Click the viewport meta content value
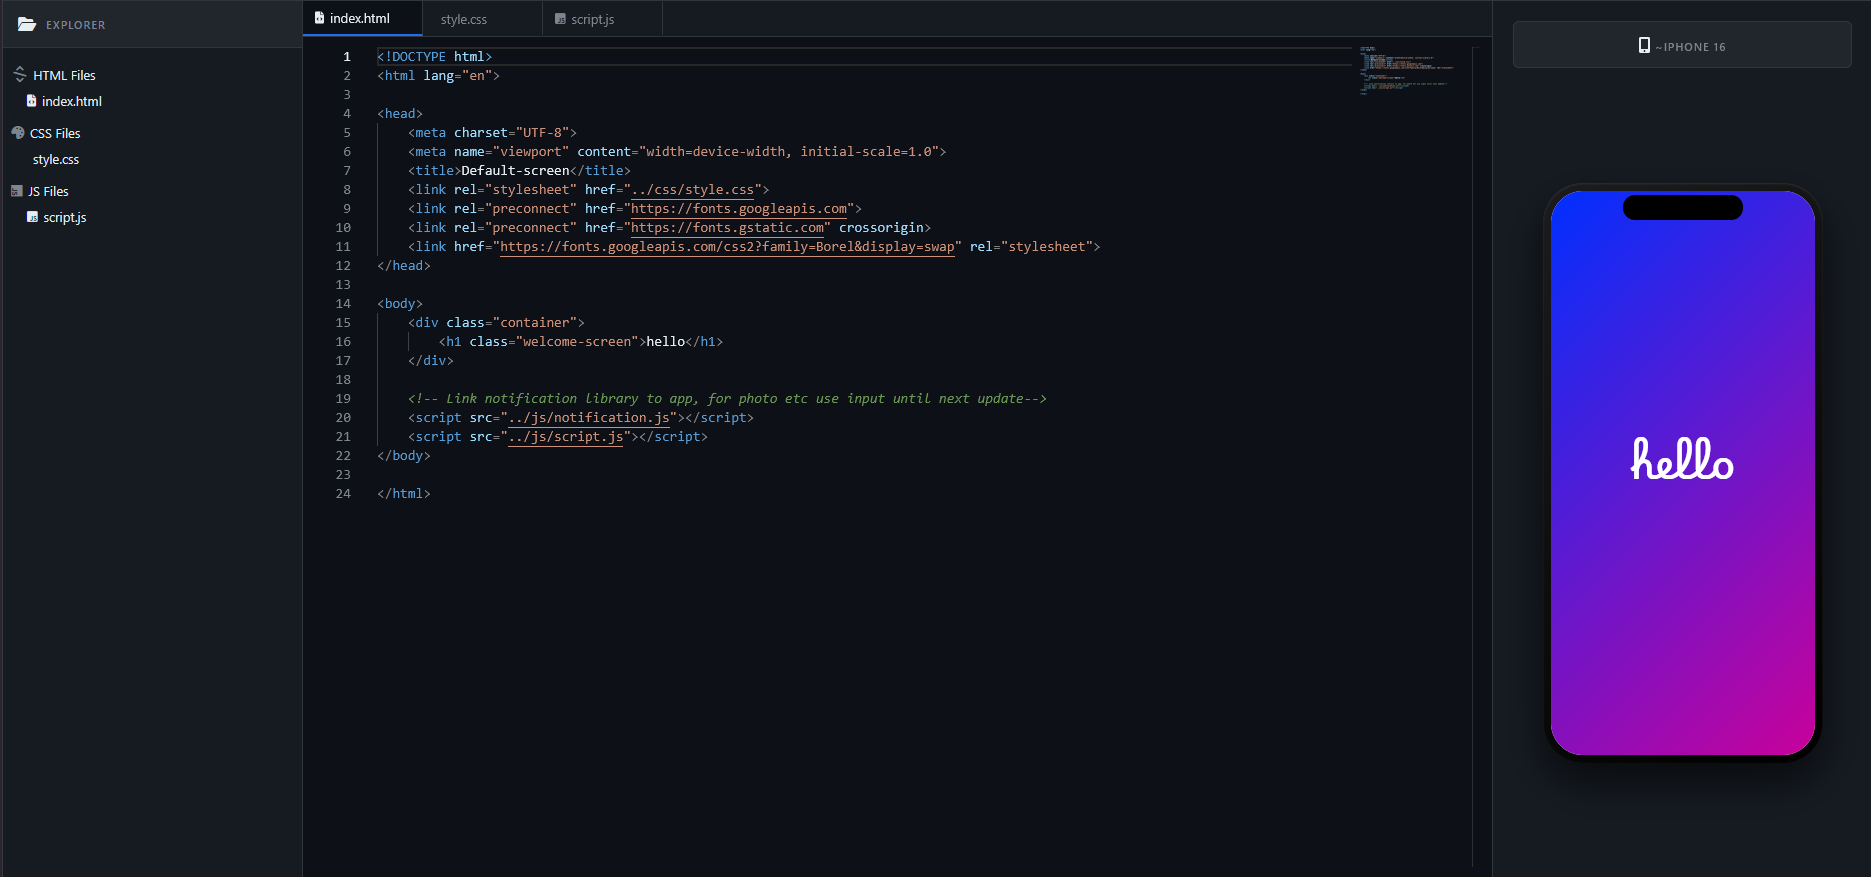The width and height of the screenshot is (1871, 877). click(789, 151)
